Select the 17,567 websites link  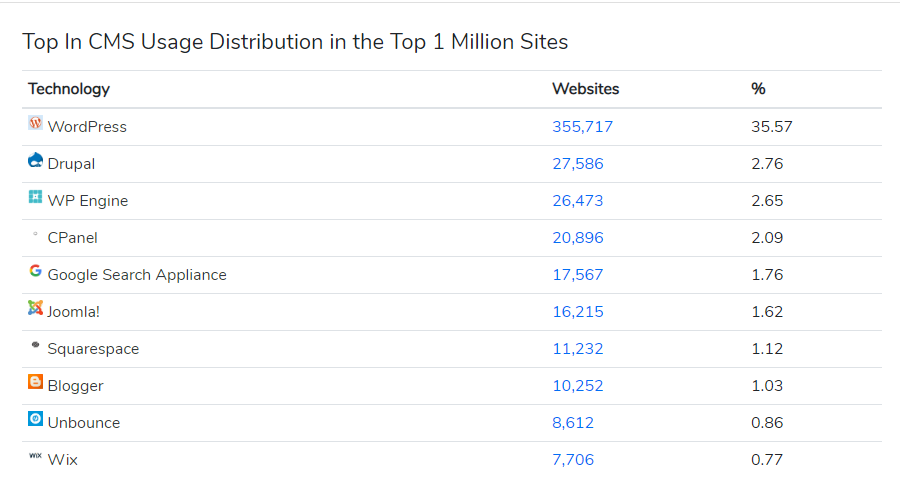(x=578, y=275)
